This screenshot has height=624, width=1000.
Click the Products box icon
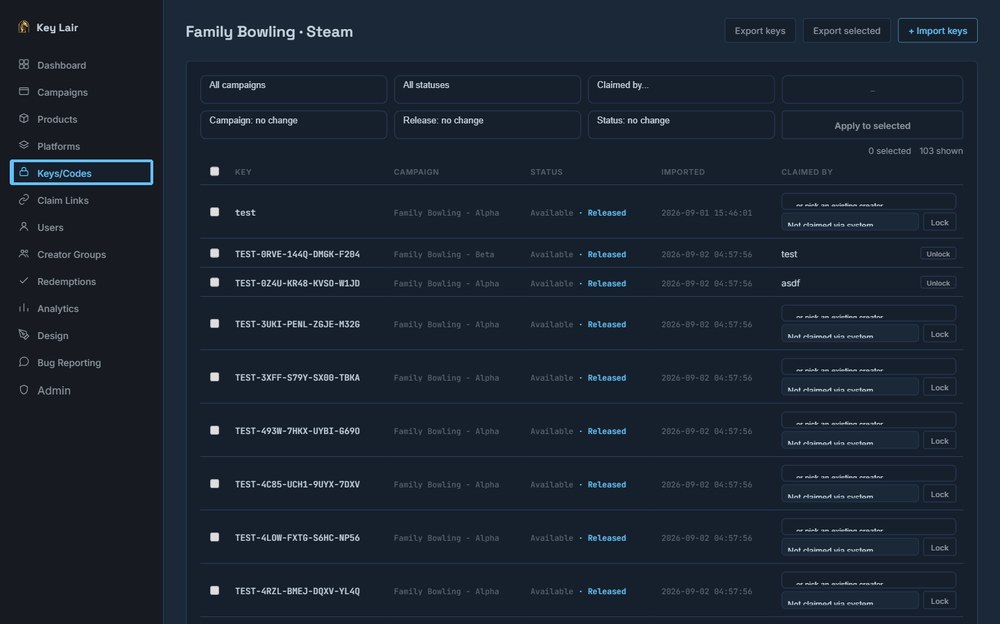pos(24,119)
